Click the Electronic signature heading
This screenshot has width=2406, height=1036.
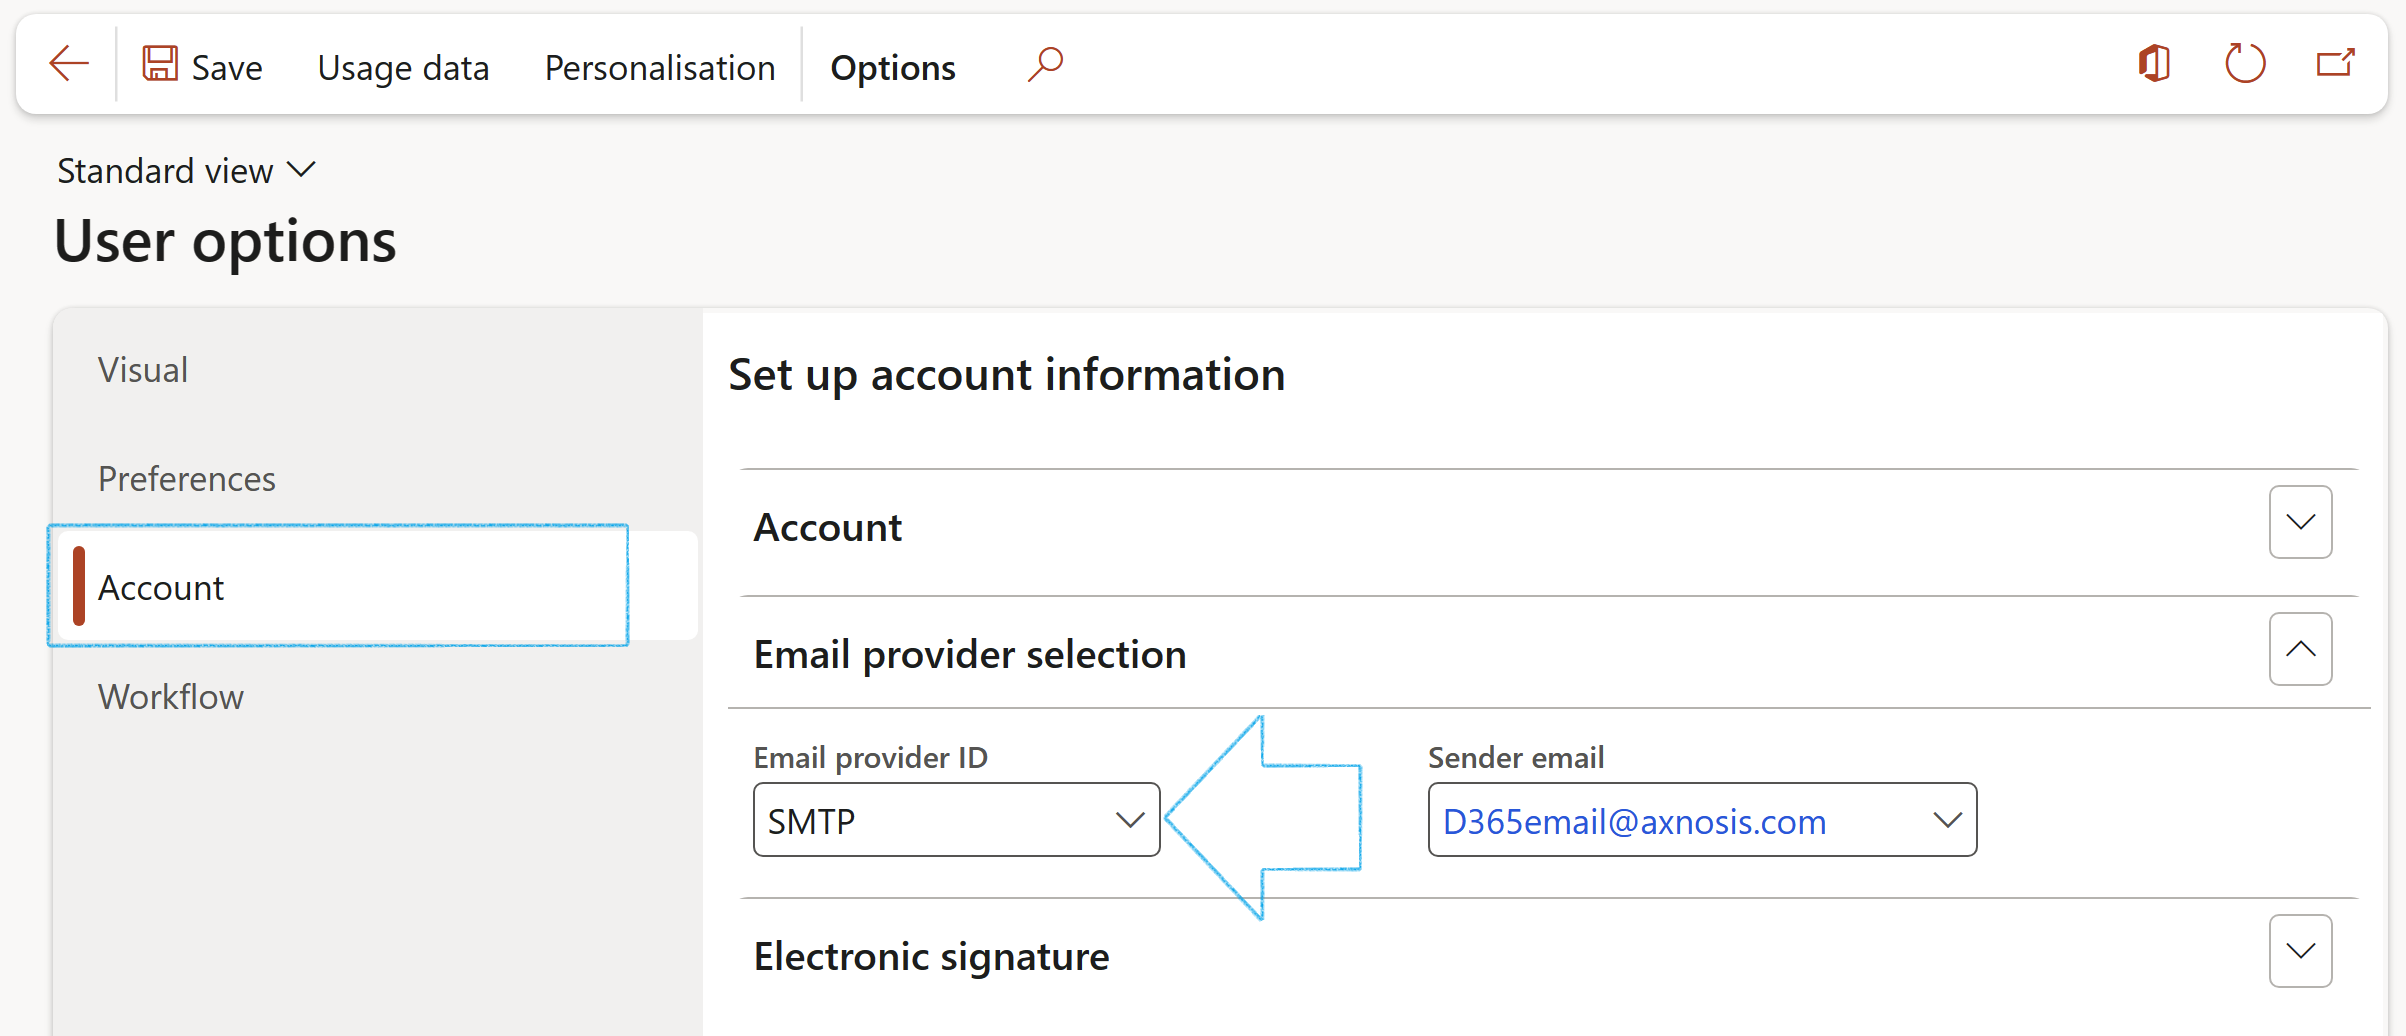click(931, 957)
